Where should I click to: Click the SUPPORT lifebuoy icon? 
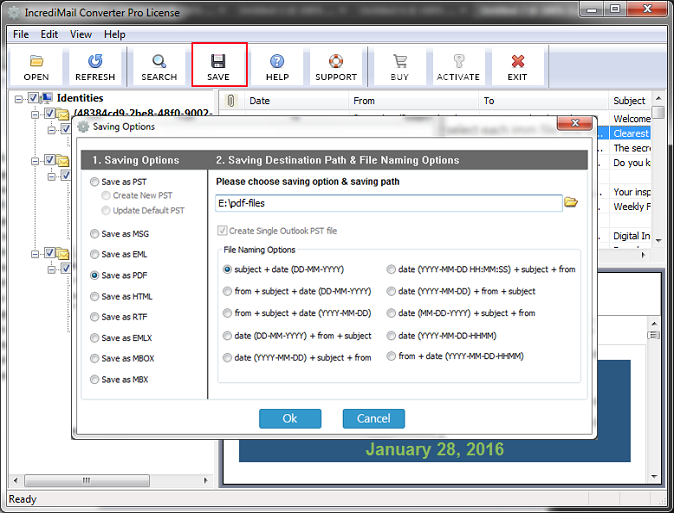[336, 61]
